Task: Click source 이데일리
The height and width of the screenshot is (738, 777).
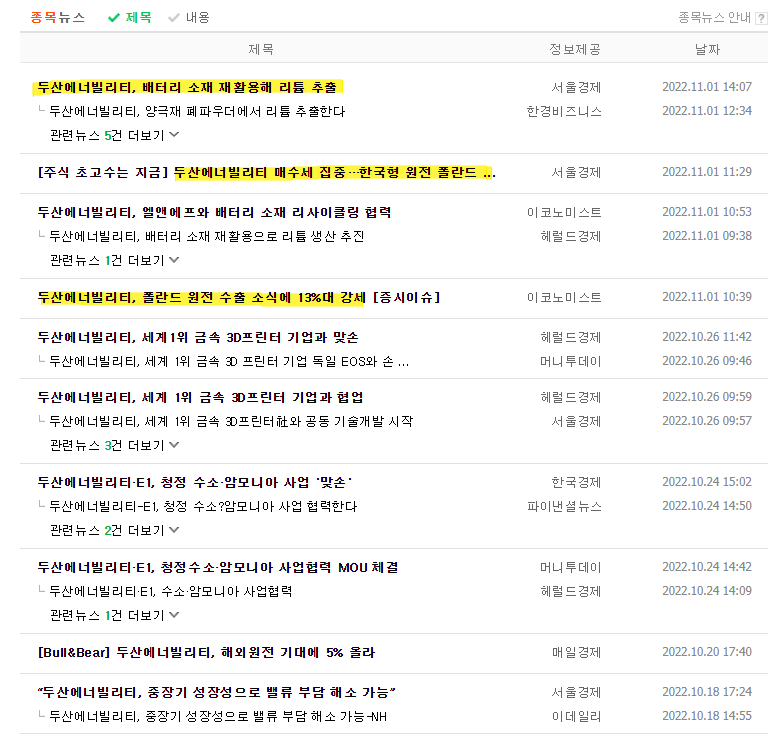Action: tap(577, 717)
